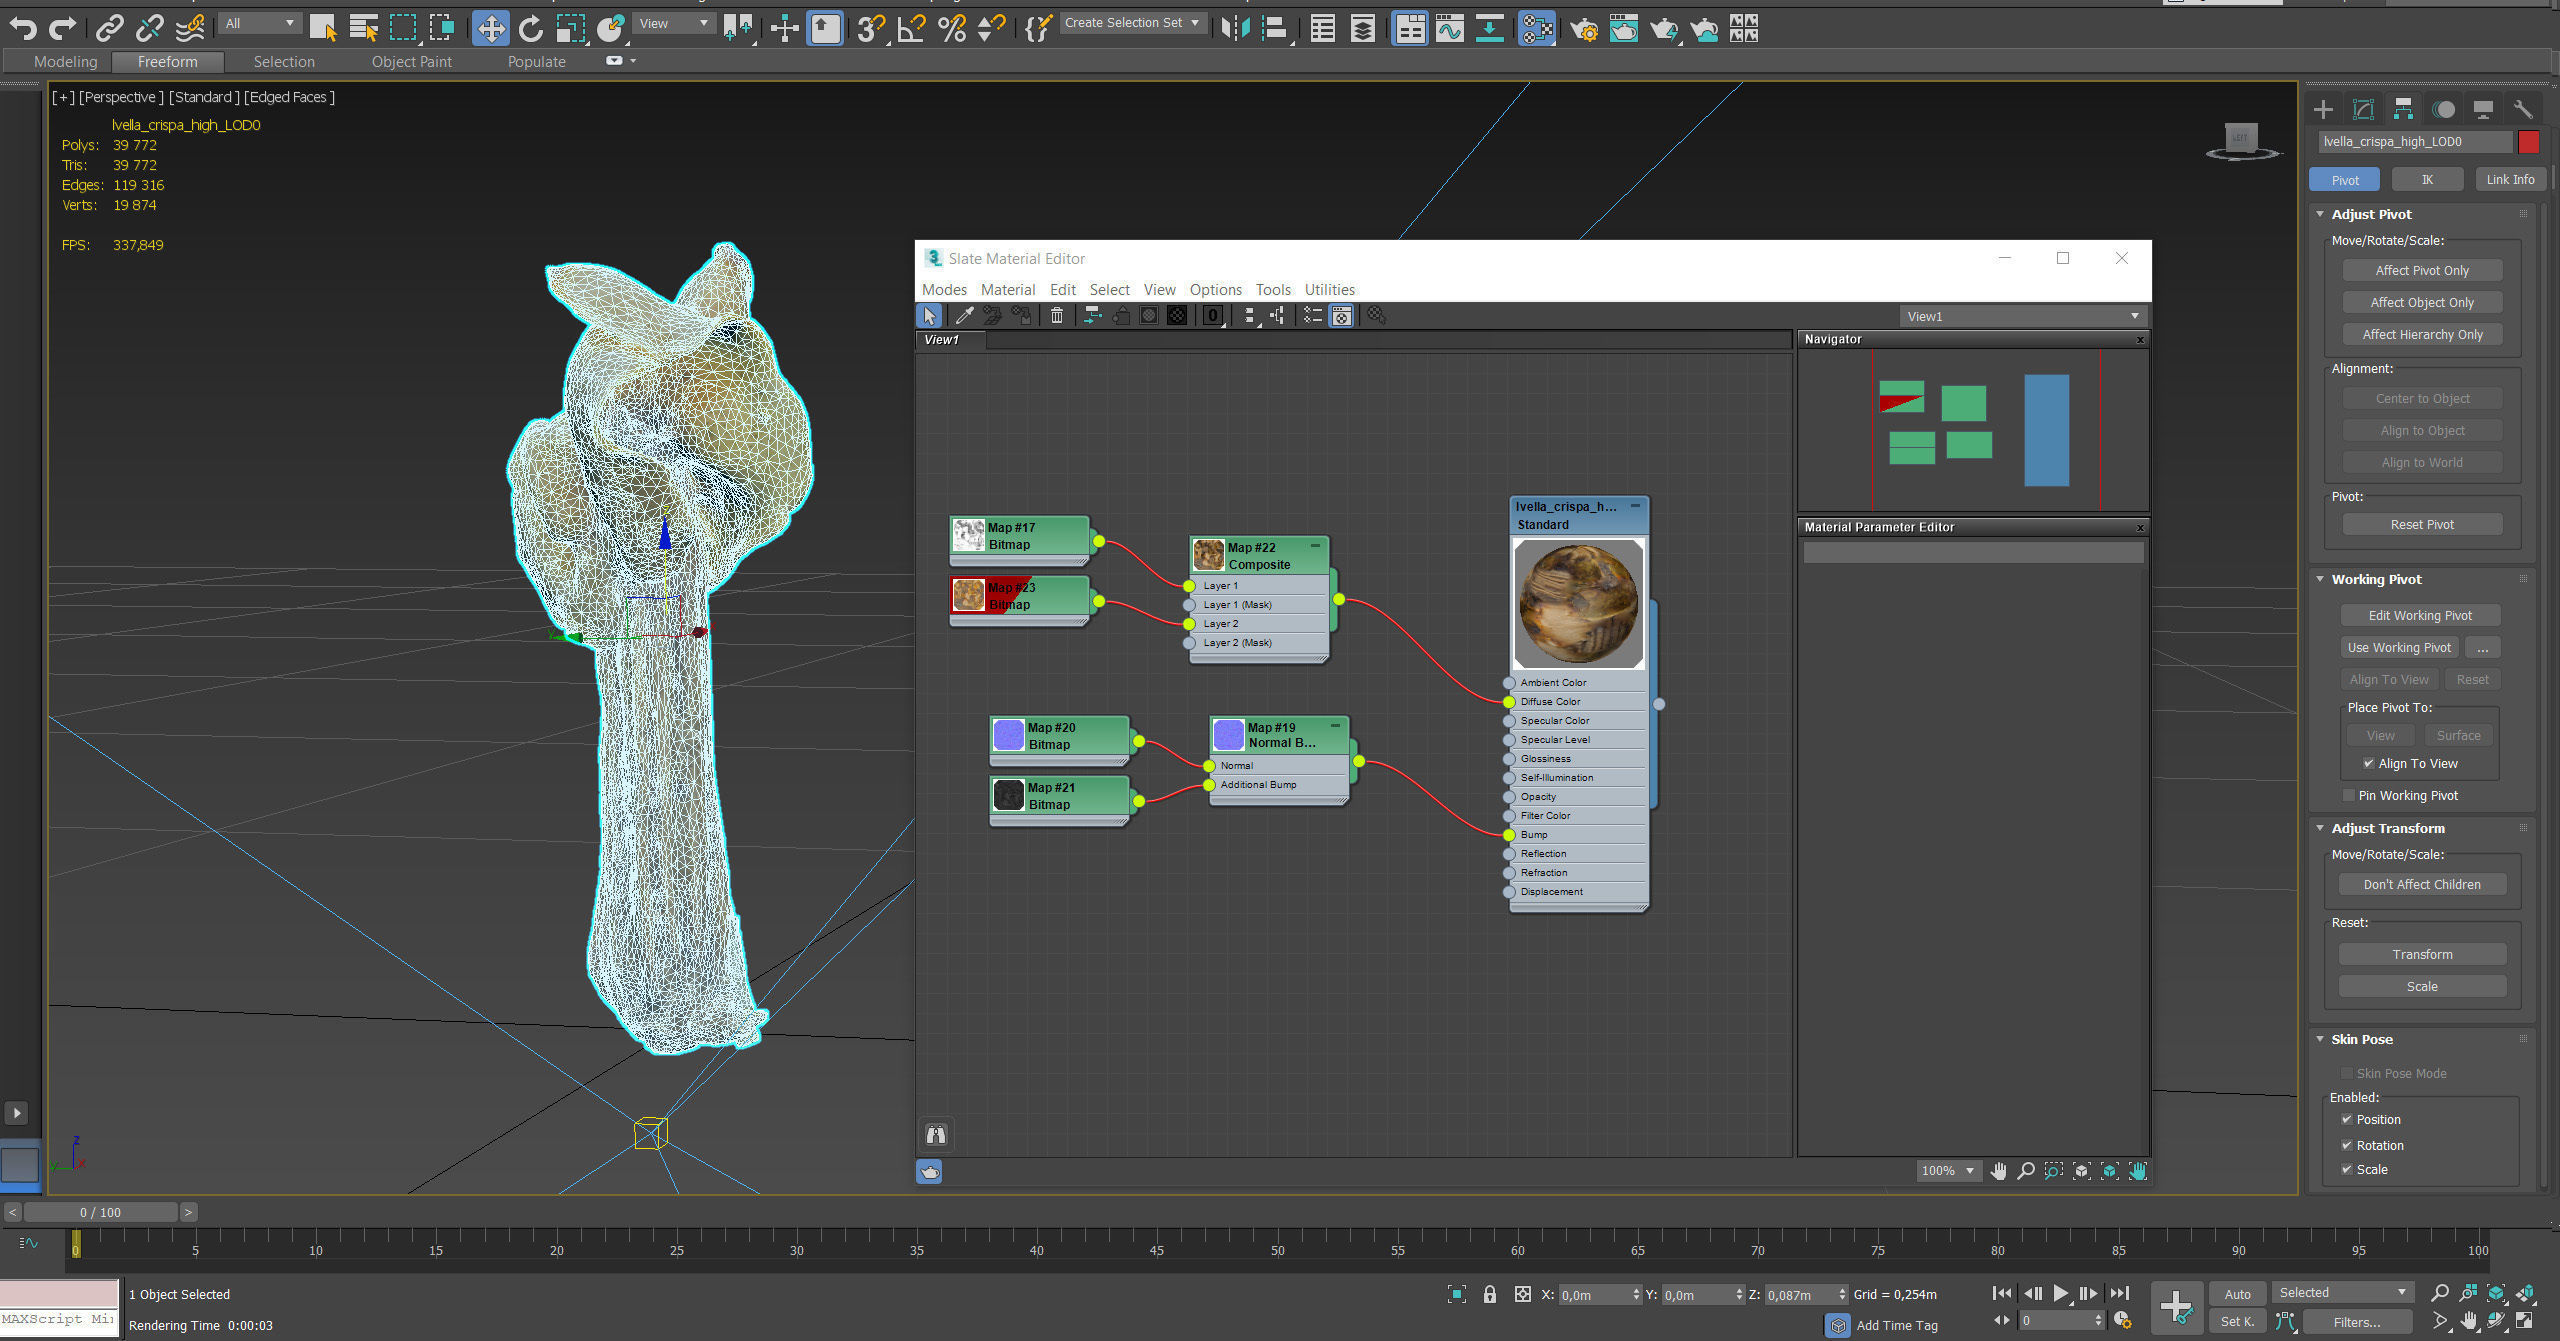Screen dimensions: 2560x1341
Task: Open the Utilities wrench panel
Action: point(2523,109)
